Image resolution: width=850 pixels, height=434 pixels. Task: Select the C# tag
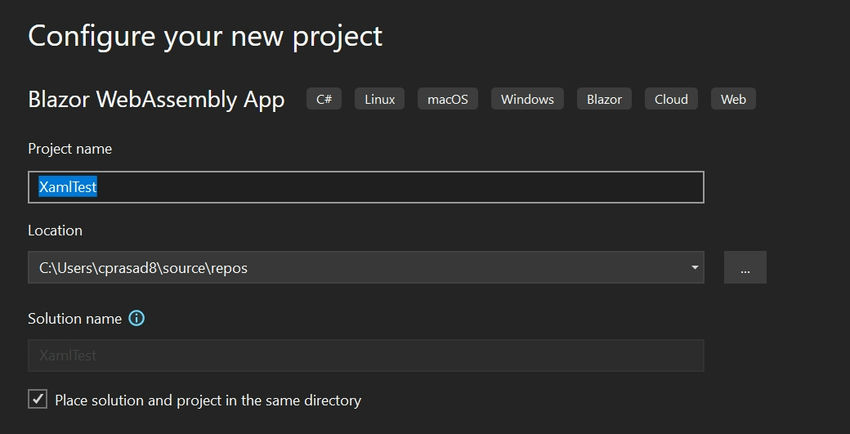pos(324,99)
